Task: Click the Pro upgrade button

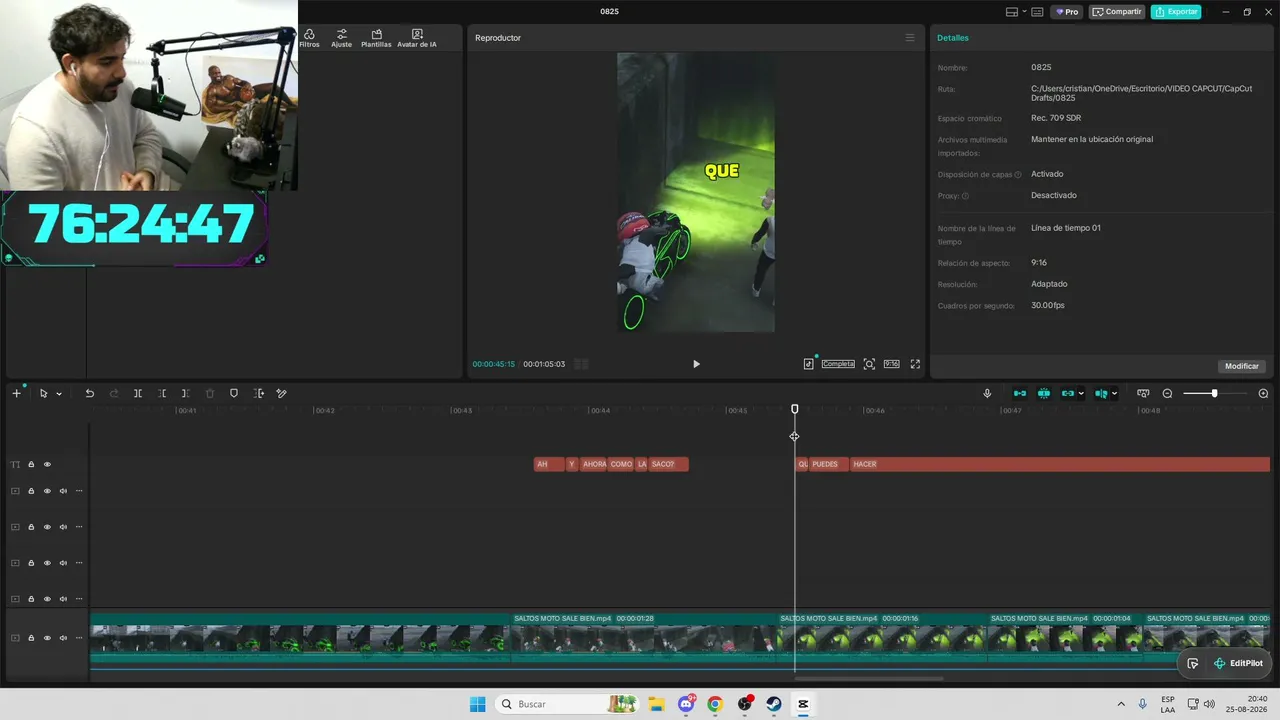Action: point(1066,12)
